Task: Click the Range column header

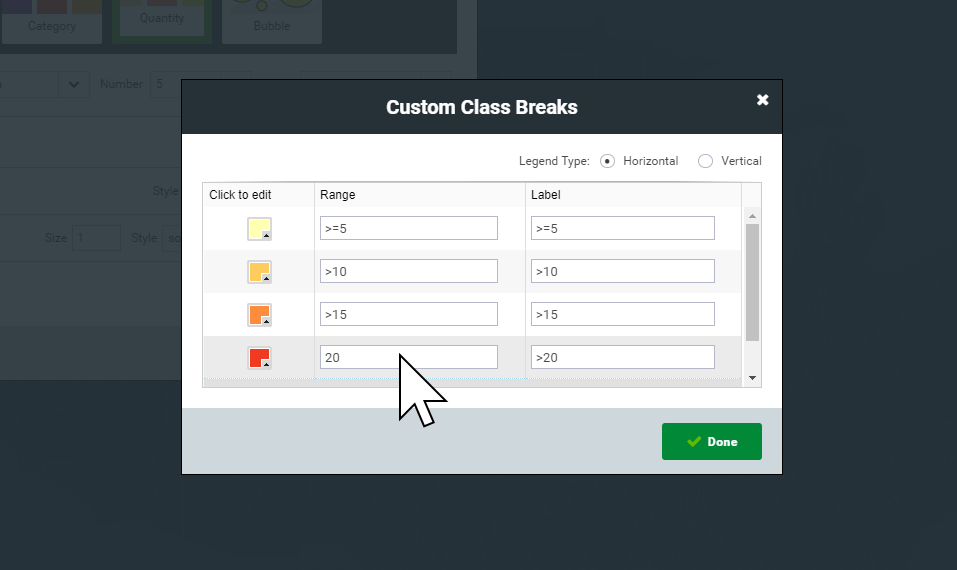Action: coord(420,195)
